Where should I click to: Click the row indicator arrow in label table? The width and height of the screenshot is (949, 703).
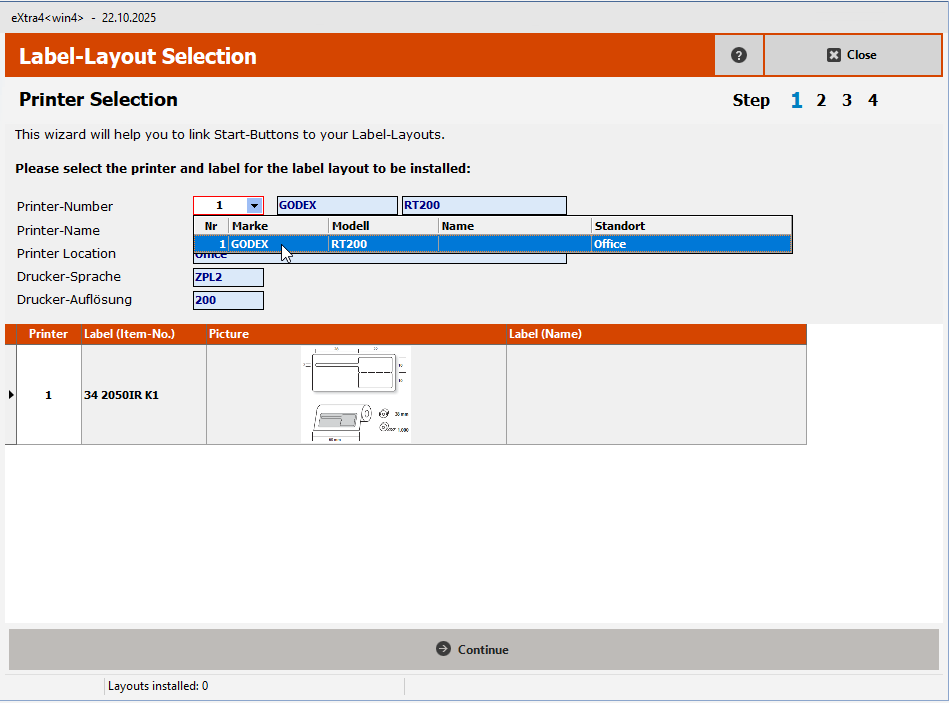[x=11, y=395]
